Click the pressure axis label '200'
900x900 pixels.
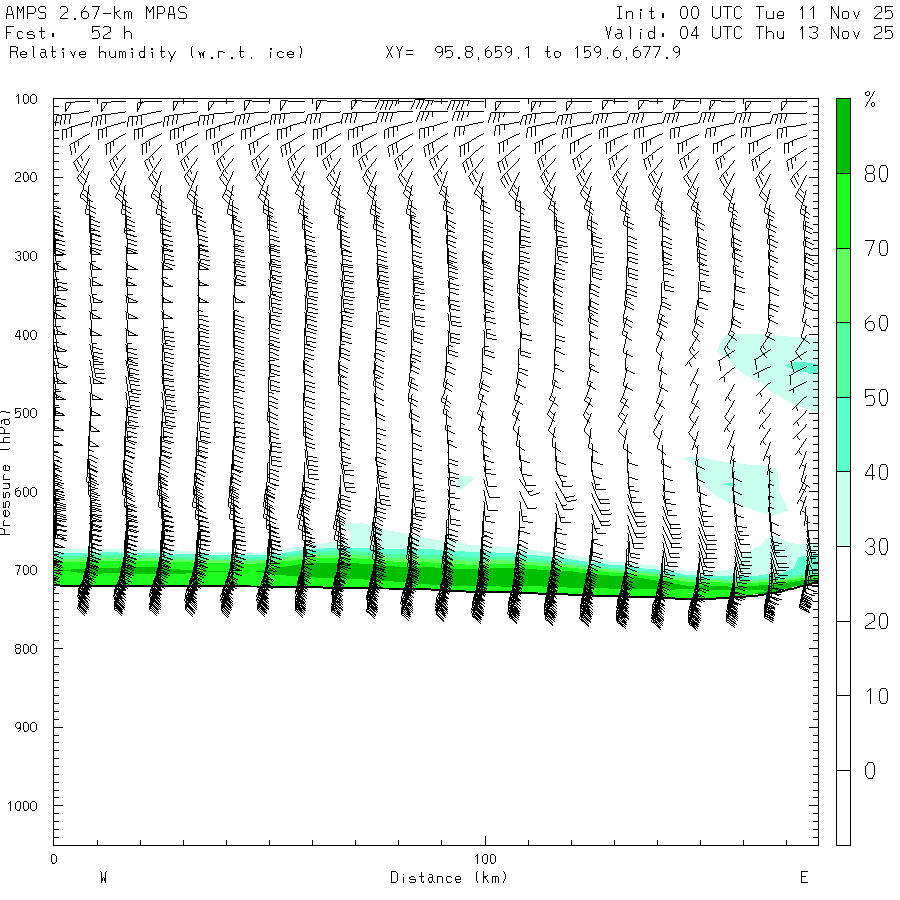26,177
